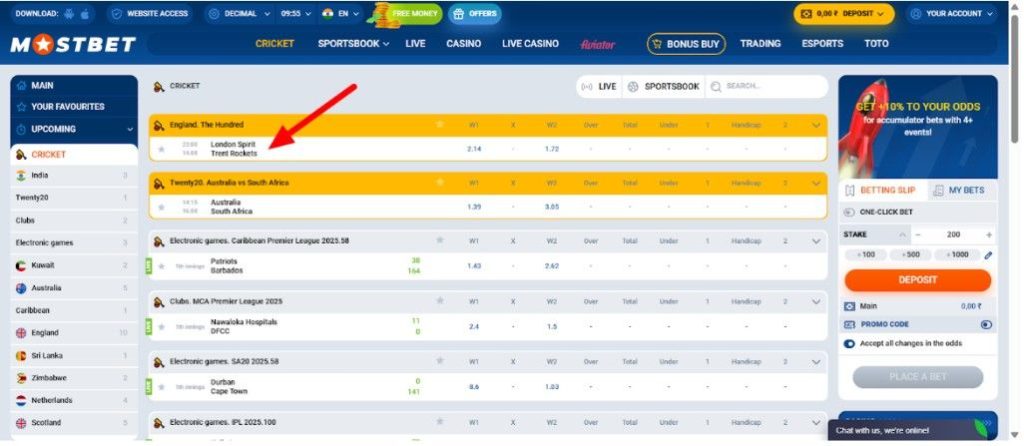Image resolution: width=1024 pixels, height=446 pixels.
Task: Switch to the Live filter tab
Action: coord(599,86)
